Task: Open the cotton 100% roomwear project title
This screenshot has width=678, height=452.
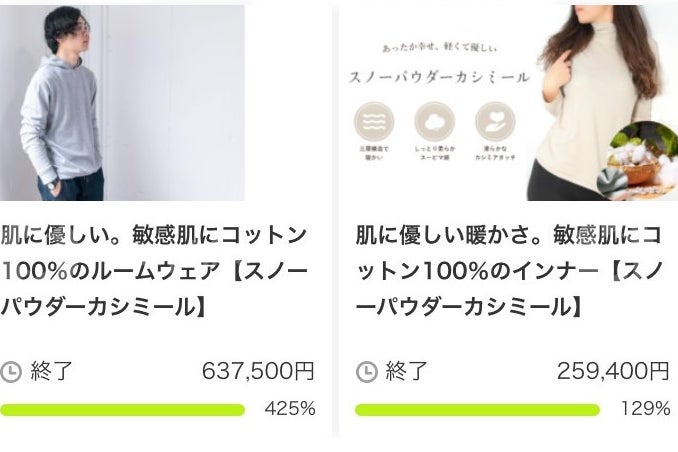Action: [155, 271]
